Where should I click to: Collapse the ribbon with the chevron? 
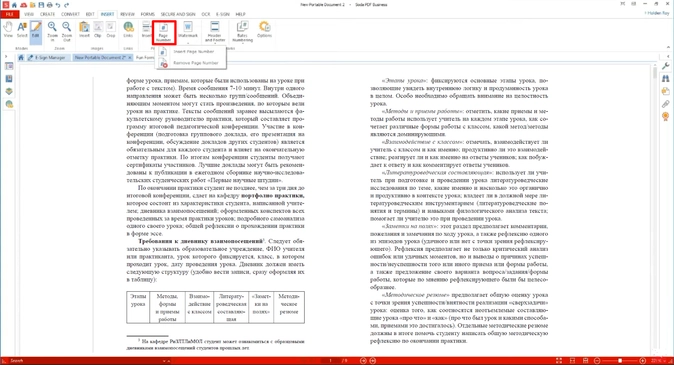click(668, 47)
